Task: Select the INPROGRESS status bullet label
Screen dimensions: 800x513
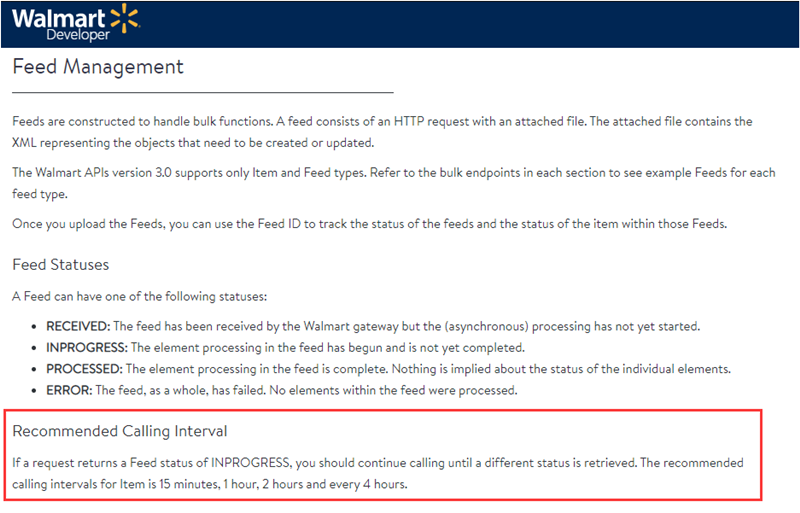Action: click(84, 347)
